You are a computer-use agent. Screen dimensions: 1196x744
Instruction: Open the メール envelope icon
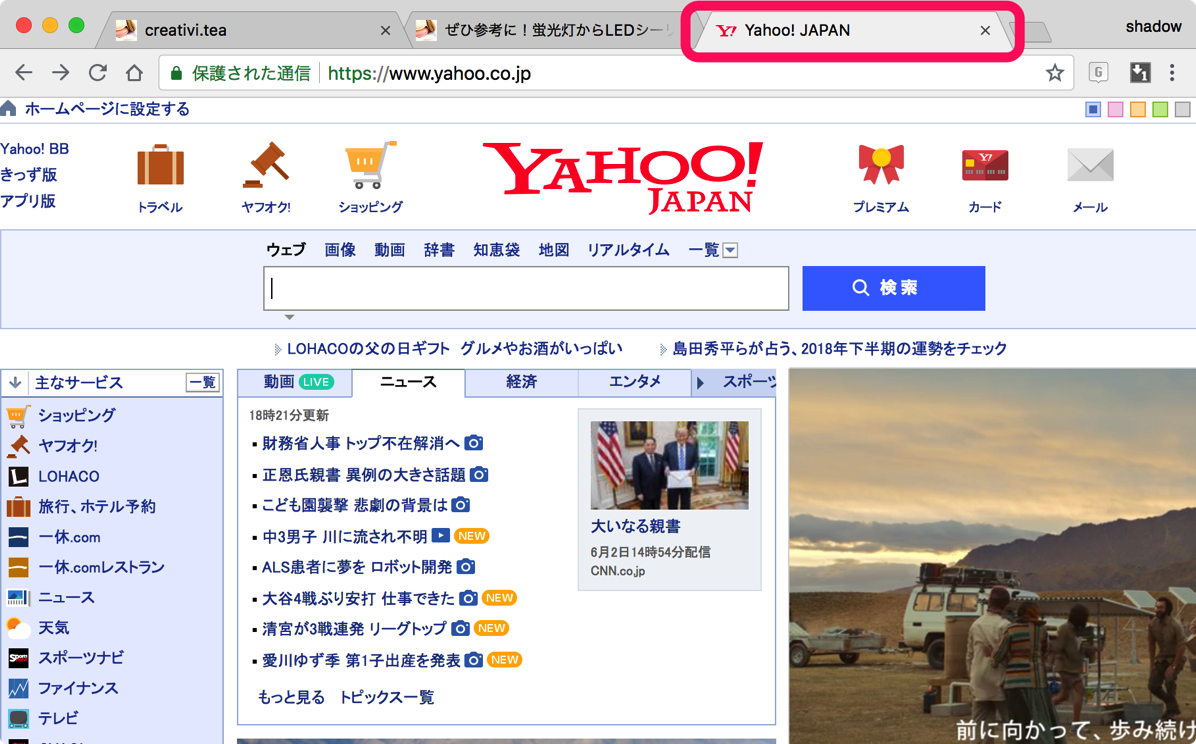click(x=1090, y=165)
